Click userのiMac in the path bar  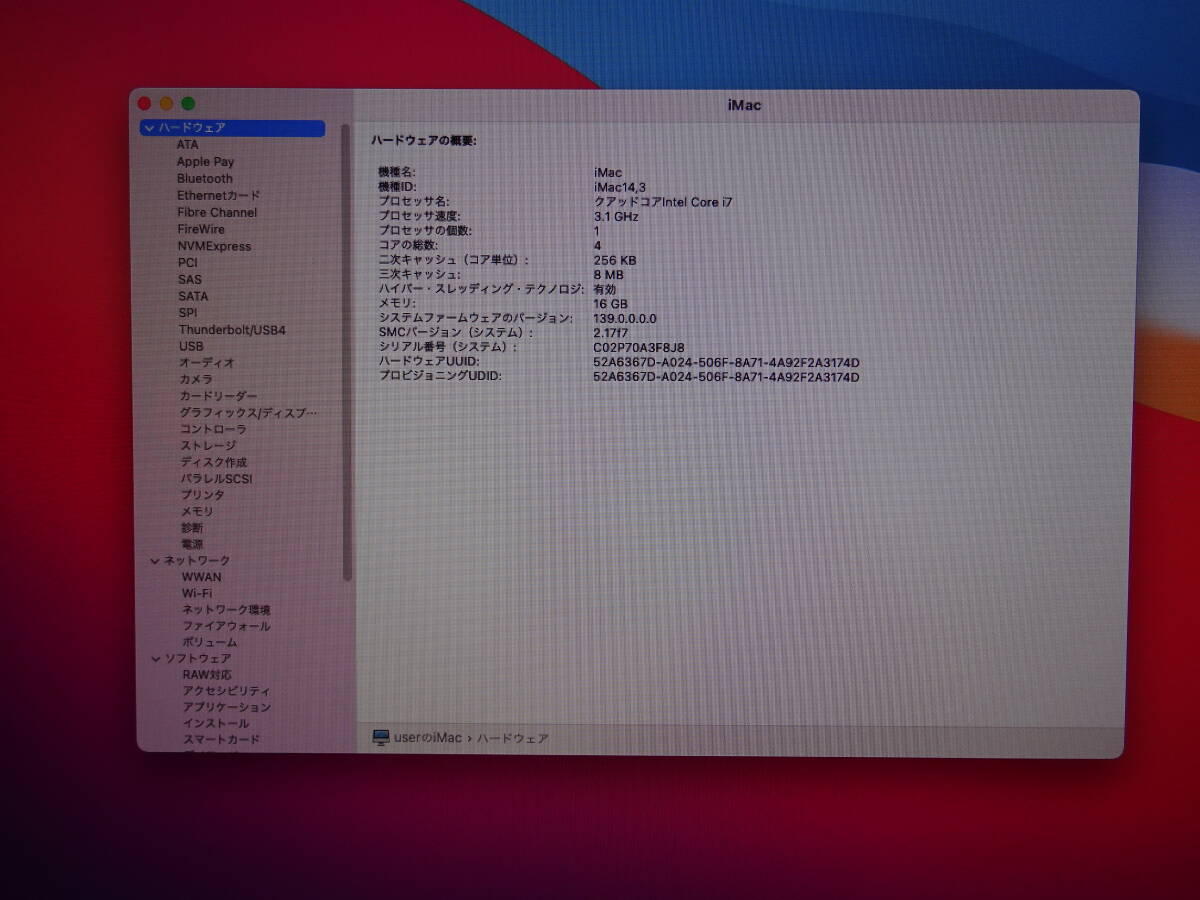[428, 738]
